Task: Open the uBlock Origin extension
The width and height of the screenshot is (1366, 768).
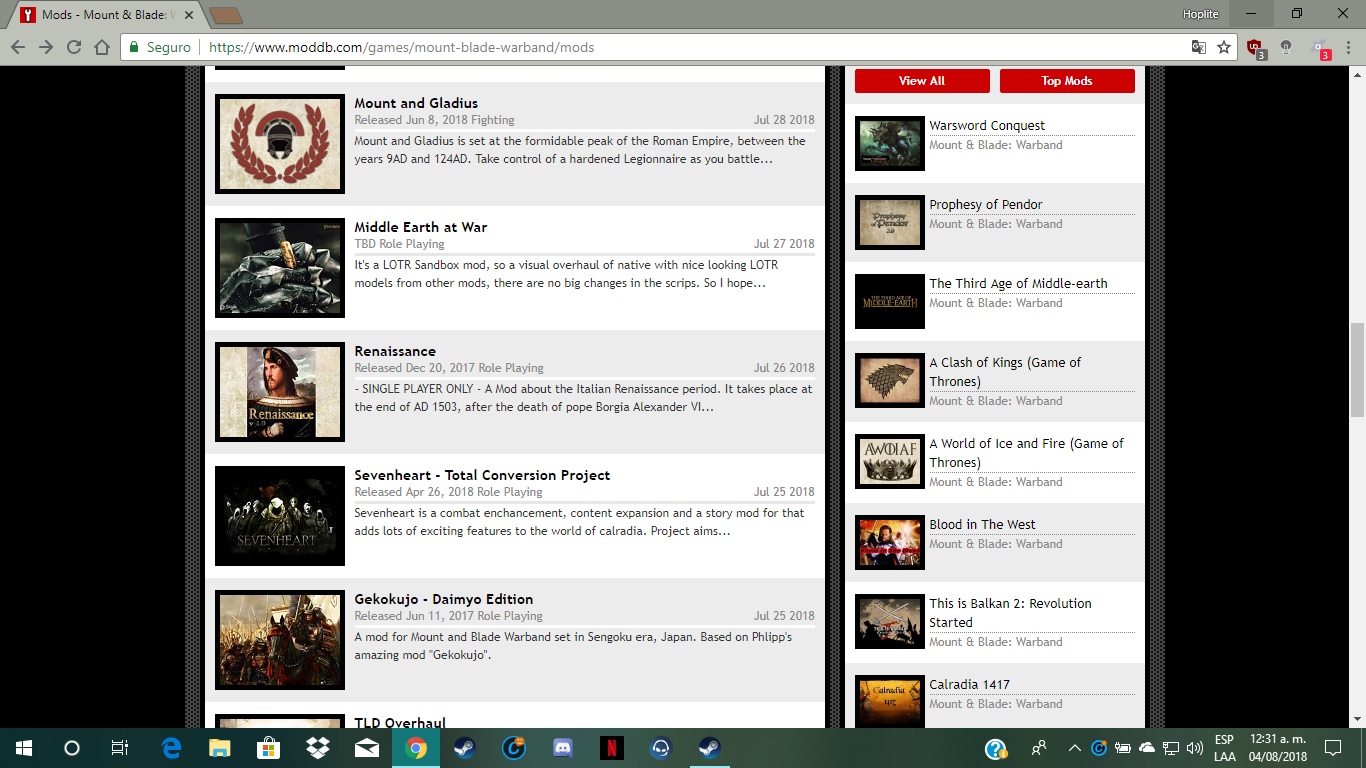Action: click(1255, 48)
